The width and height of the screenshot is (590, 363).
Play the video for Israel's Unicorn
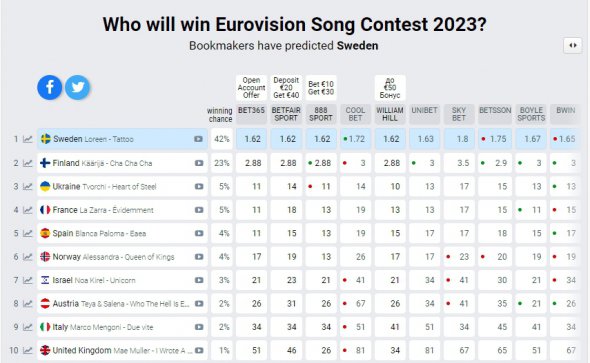click(x=199, y=280)
